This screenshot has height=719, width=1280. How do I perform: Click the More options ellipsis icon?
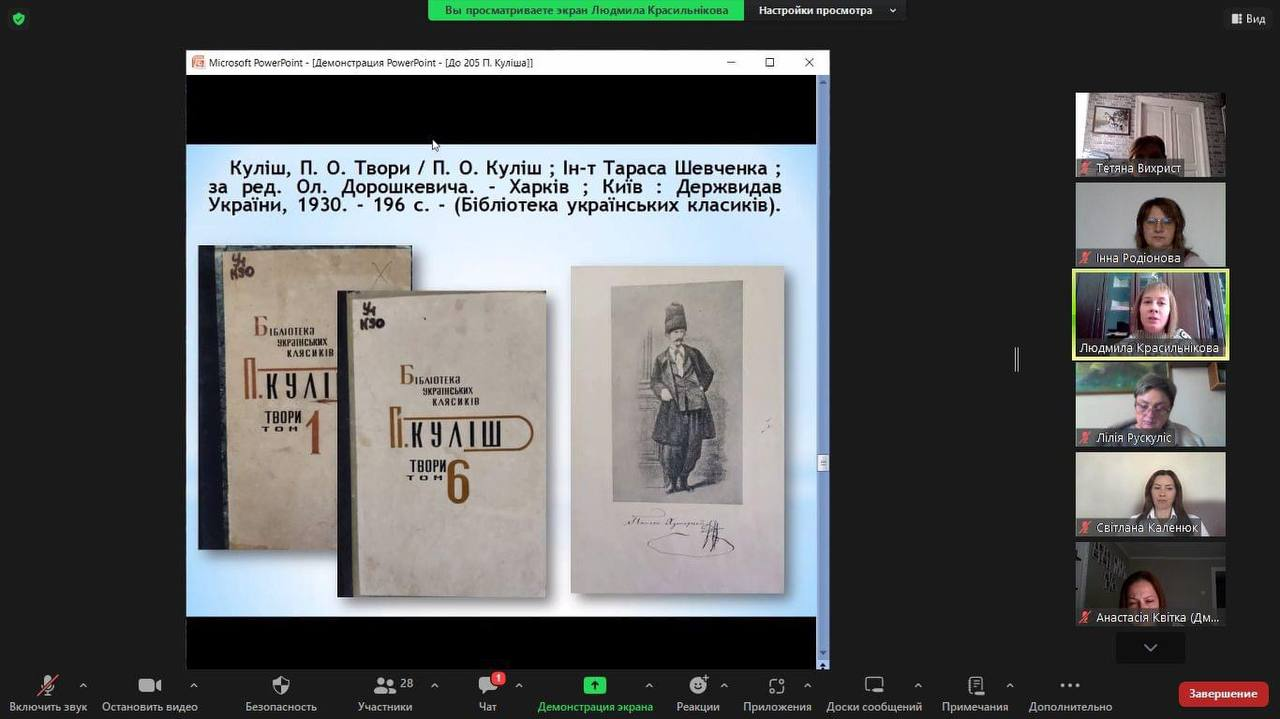tap(1070, 685)
